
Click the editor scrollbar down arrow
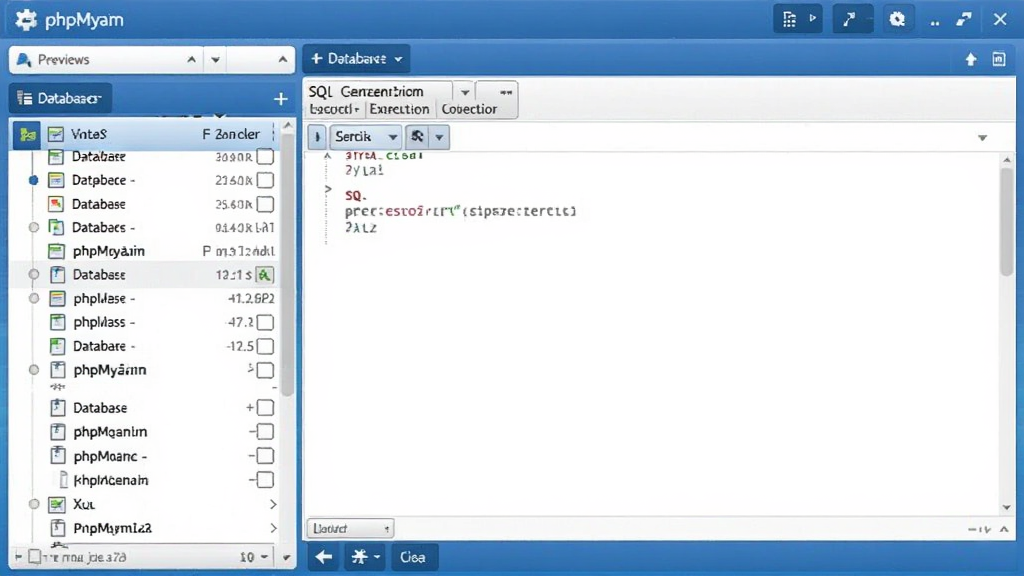pyautogui.click(x=1006, y=507)
